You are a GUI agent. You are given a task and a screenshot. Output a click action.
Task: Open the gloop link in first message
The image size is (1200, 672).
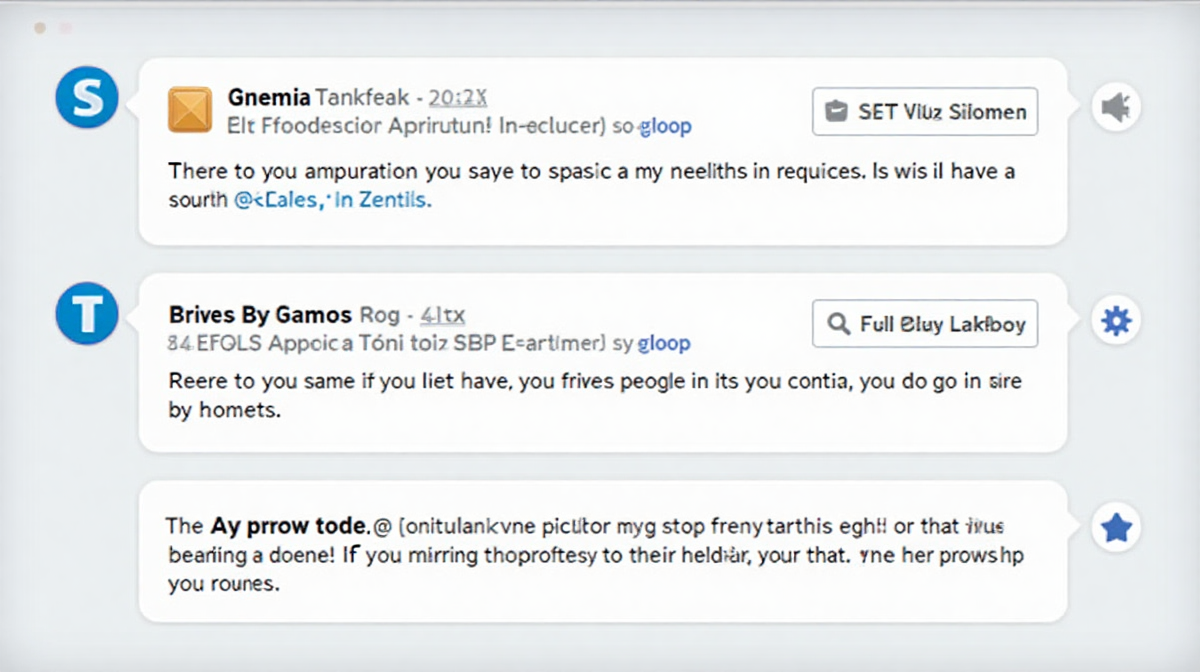tap(665, 127)
